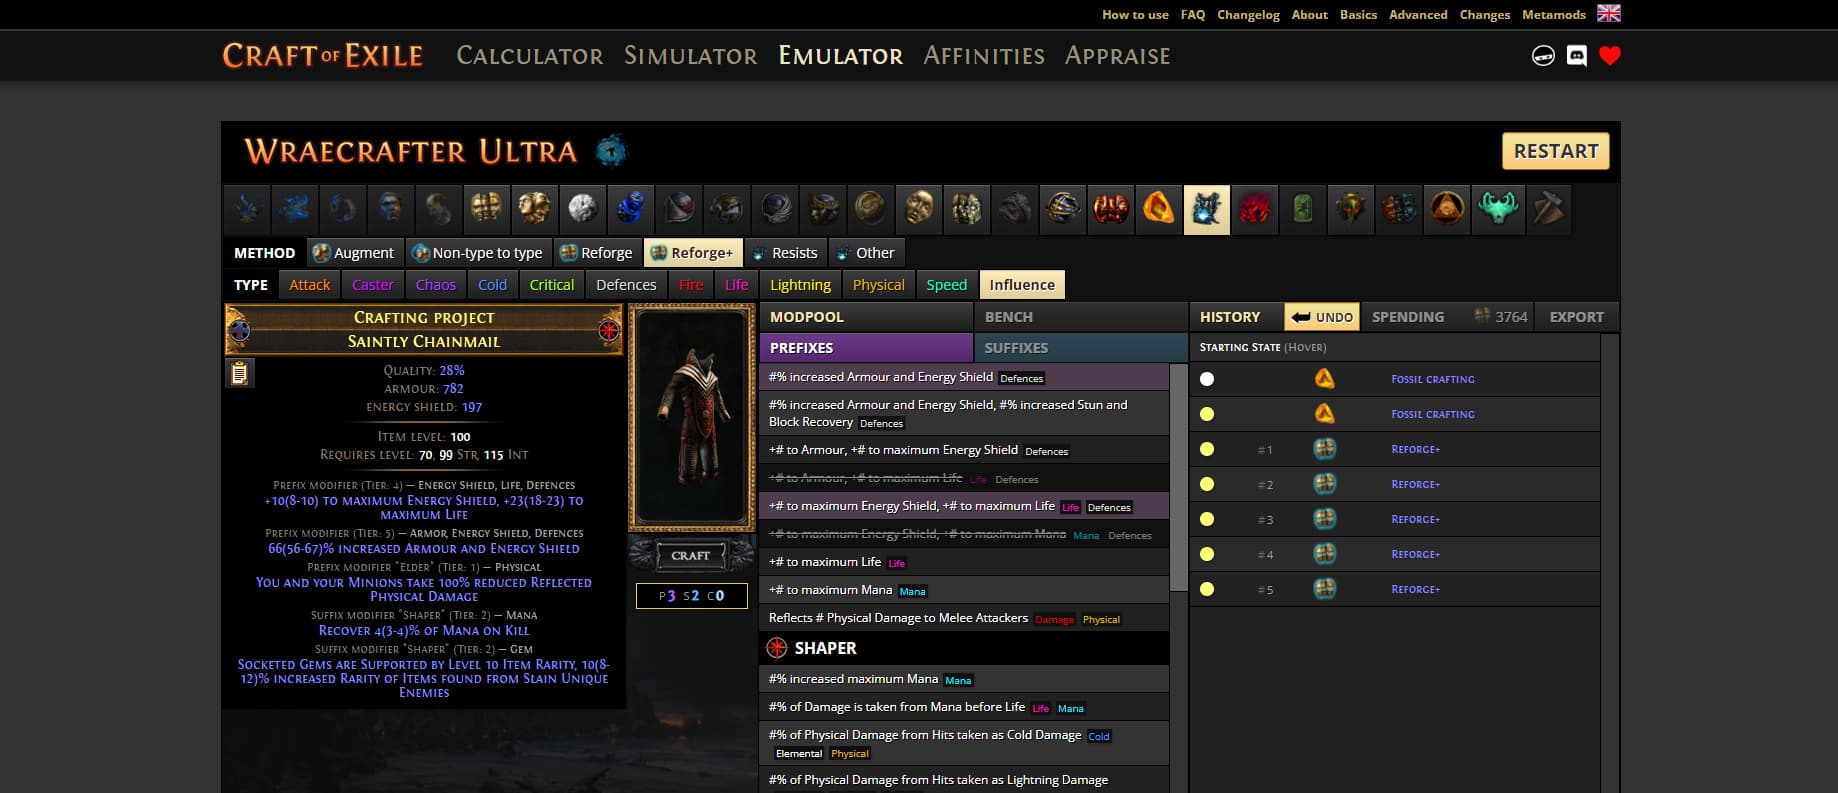Screen dimensions: 1838x793
Task: Collapse the SHAPER mod group header
Action: click(x=964, y=648)
